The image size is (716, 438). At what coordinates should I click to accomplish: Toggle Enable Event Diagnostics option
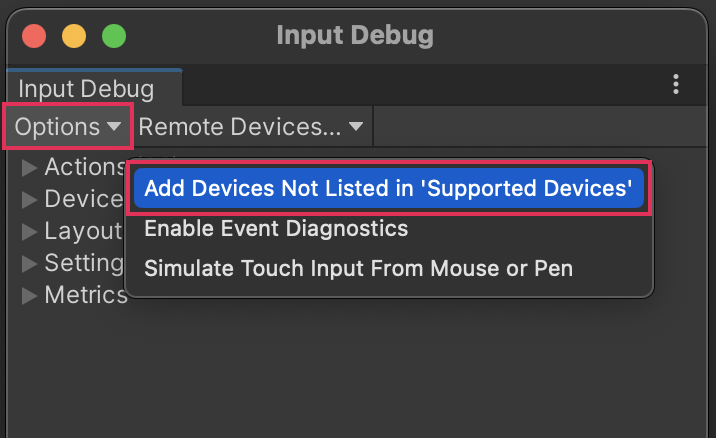pos(276,229)
